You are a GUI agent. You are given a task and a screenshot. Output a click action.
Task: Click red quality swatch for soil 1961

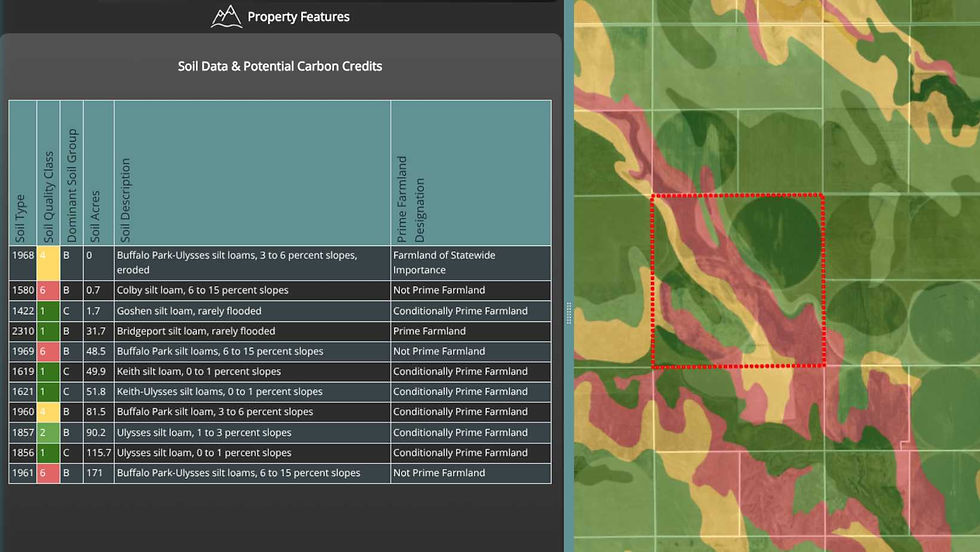(48, 473)
